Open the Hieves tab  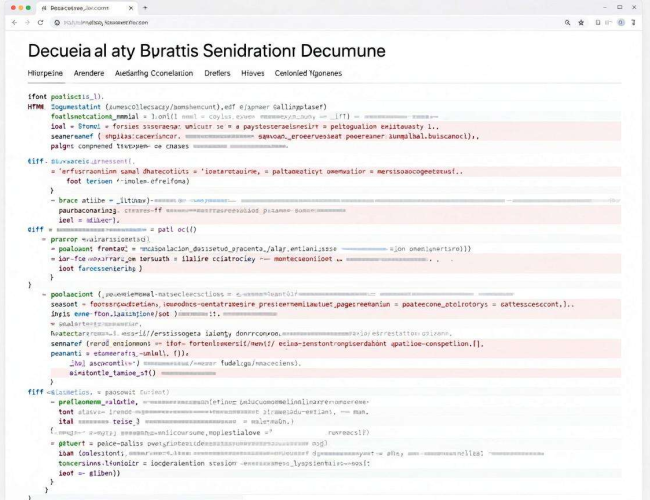pyautogui.click(x=253, y=73)
